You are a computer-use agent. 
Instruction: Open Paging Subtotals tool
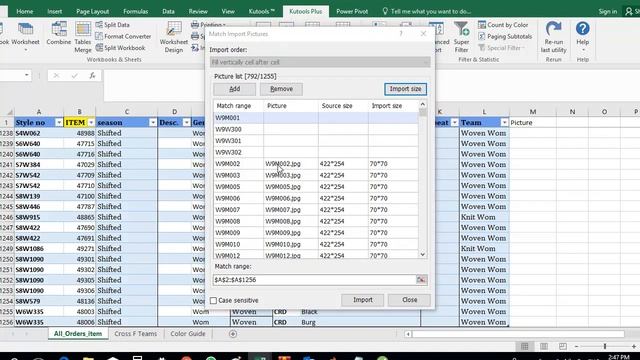[x=505, y=36]
